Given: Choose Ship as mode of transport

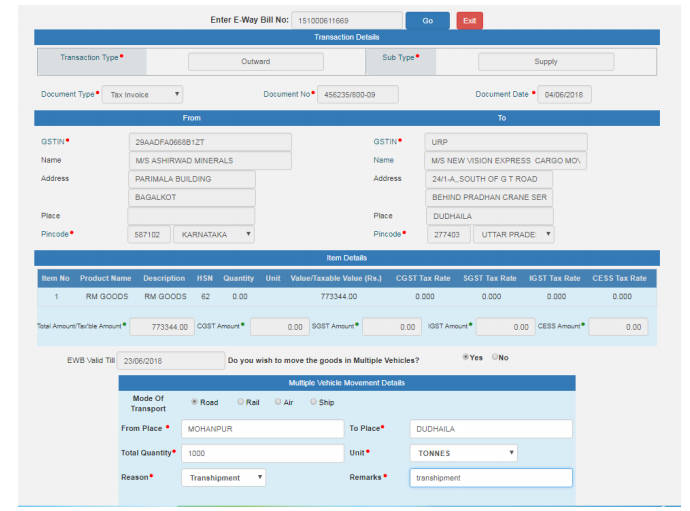Looking at the screenshot, I should point(314,402).
